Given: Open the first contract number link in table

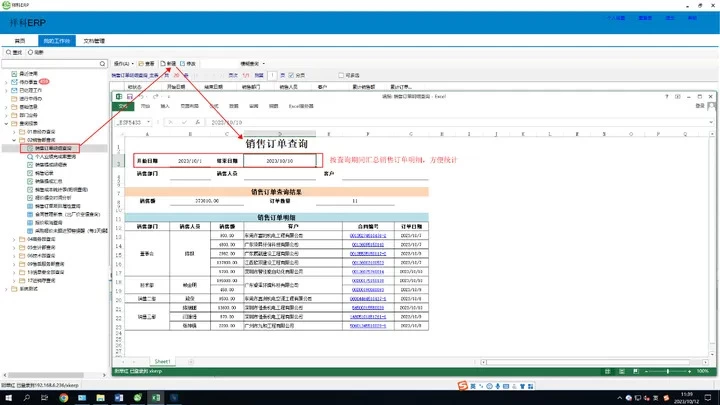Looking at the screenshot, I should click(370, 205).
